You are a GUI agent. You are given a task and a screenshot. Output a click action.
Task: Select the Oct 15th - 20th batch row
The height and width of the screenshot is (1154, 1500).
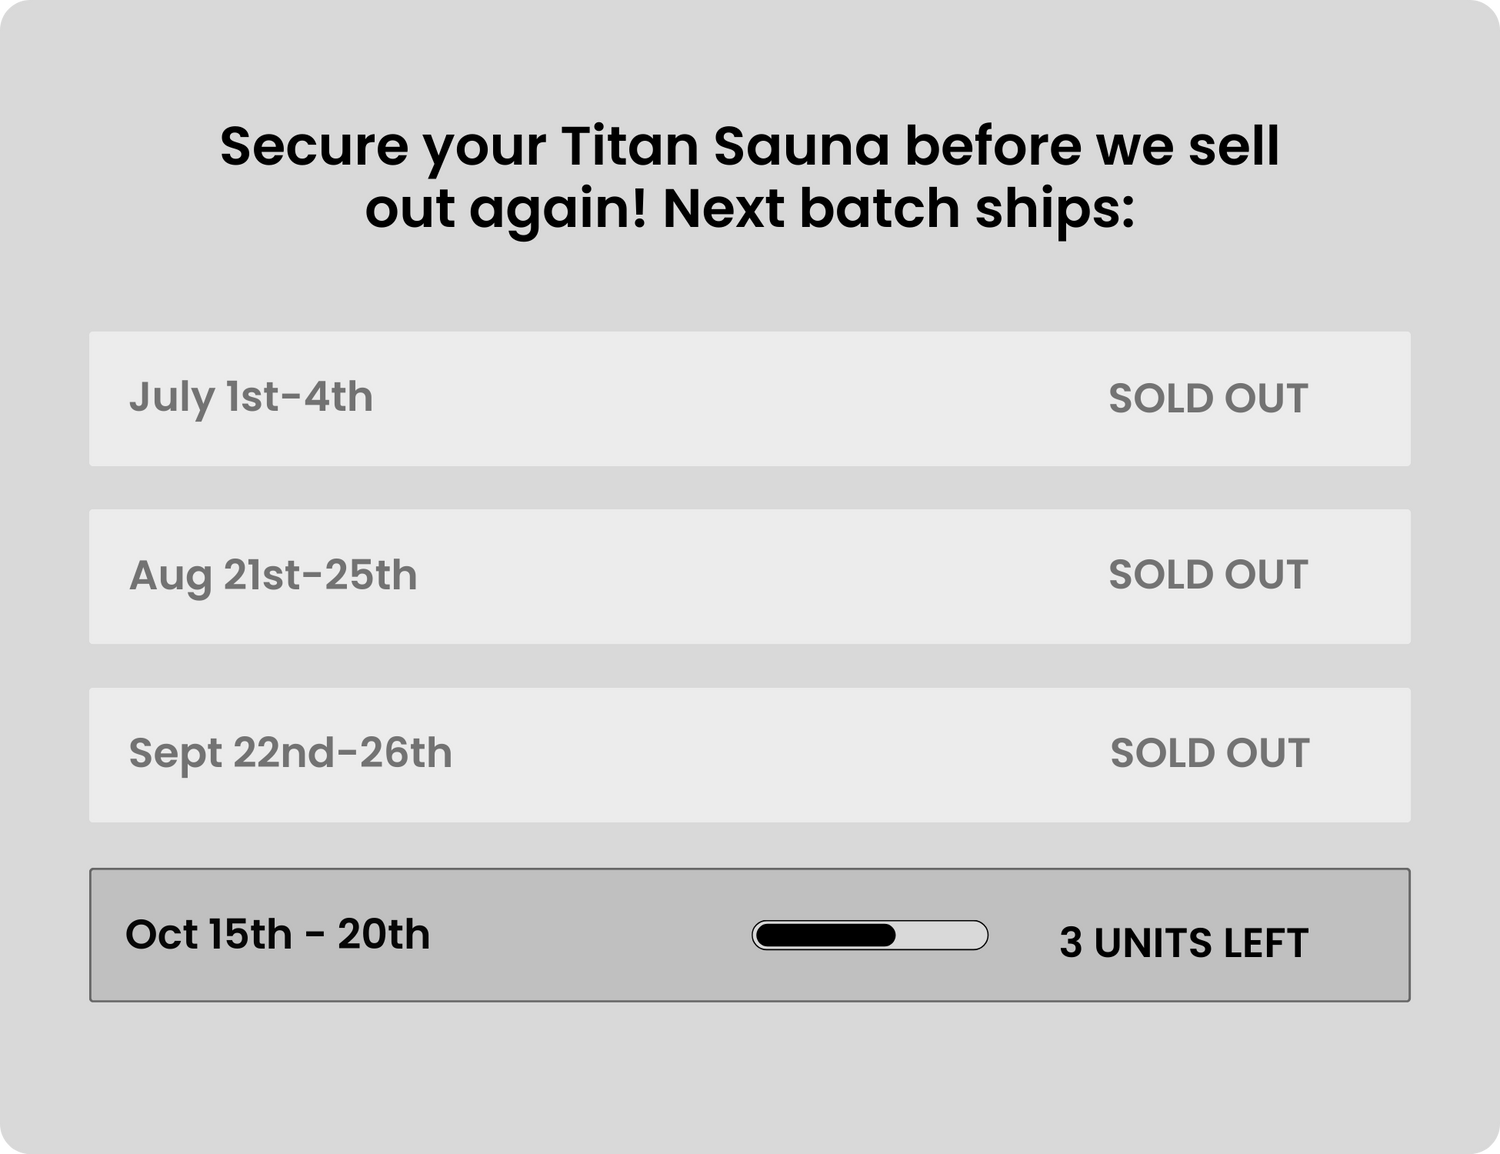(750, 935)
